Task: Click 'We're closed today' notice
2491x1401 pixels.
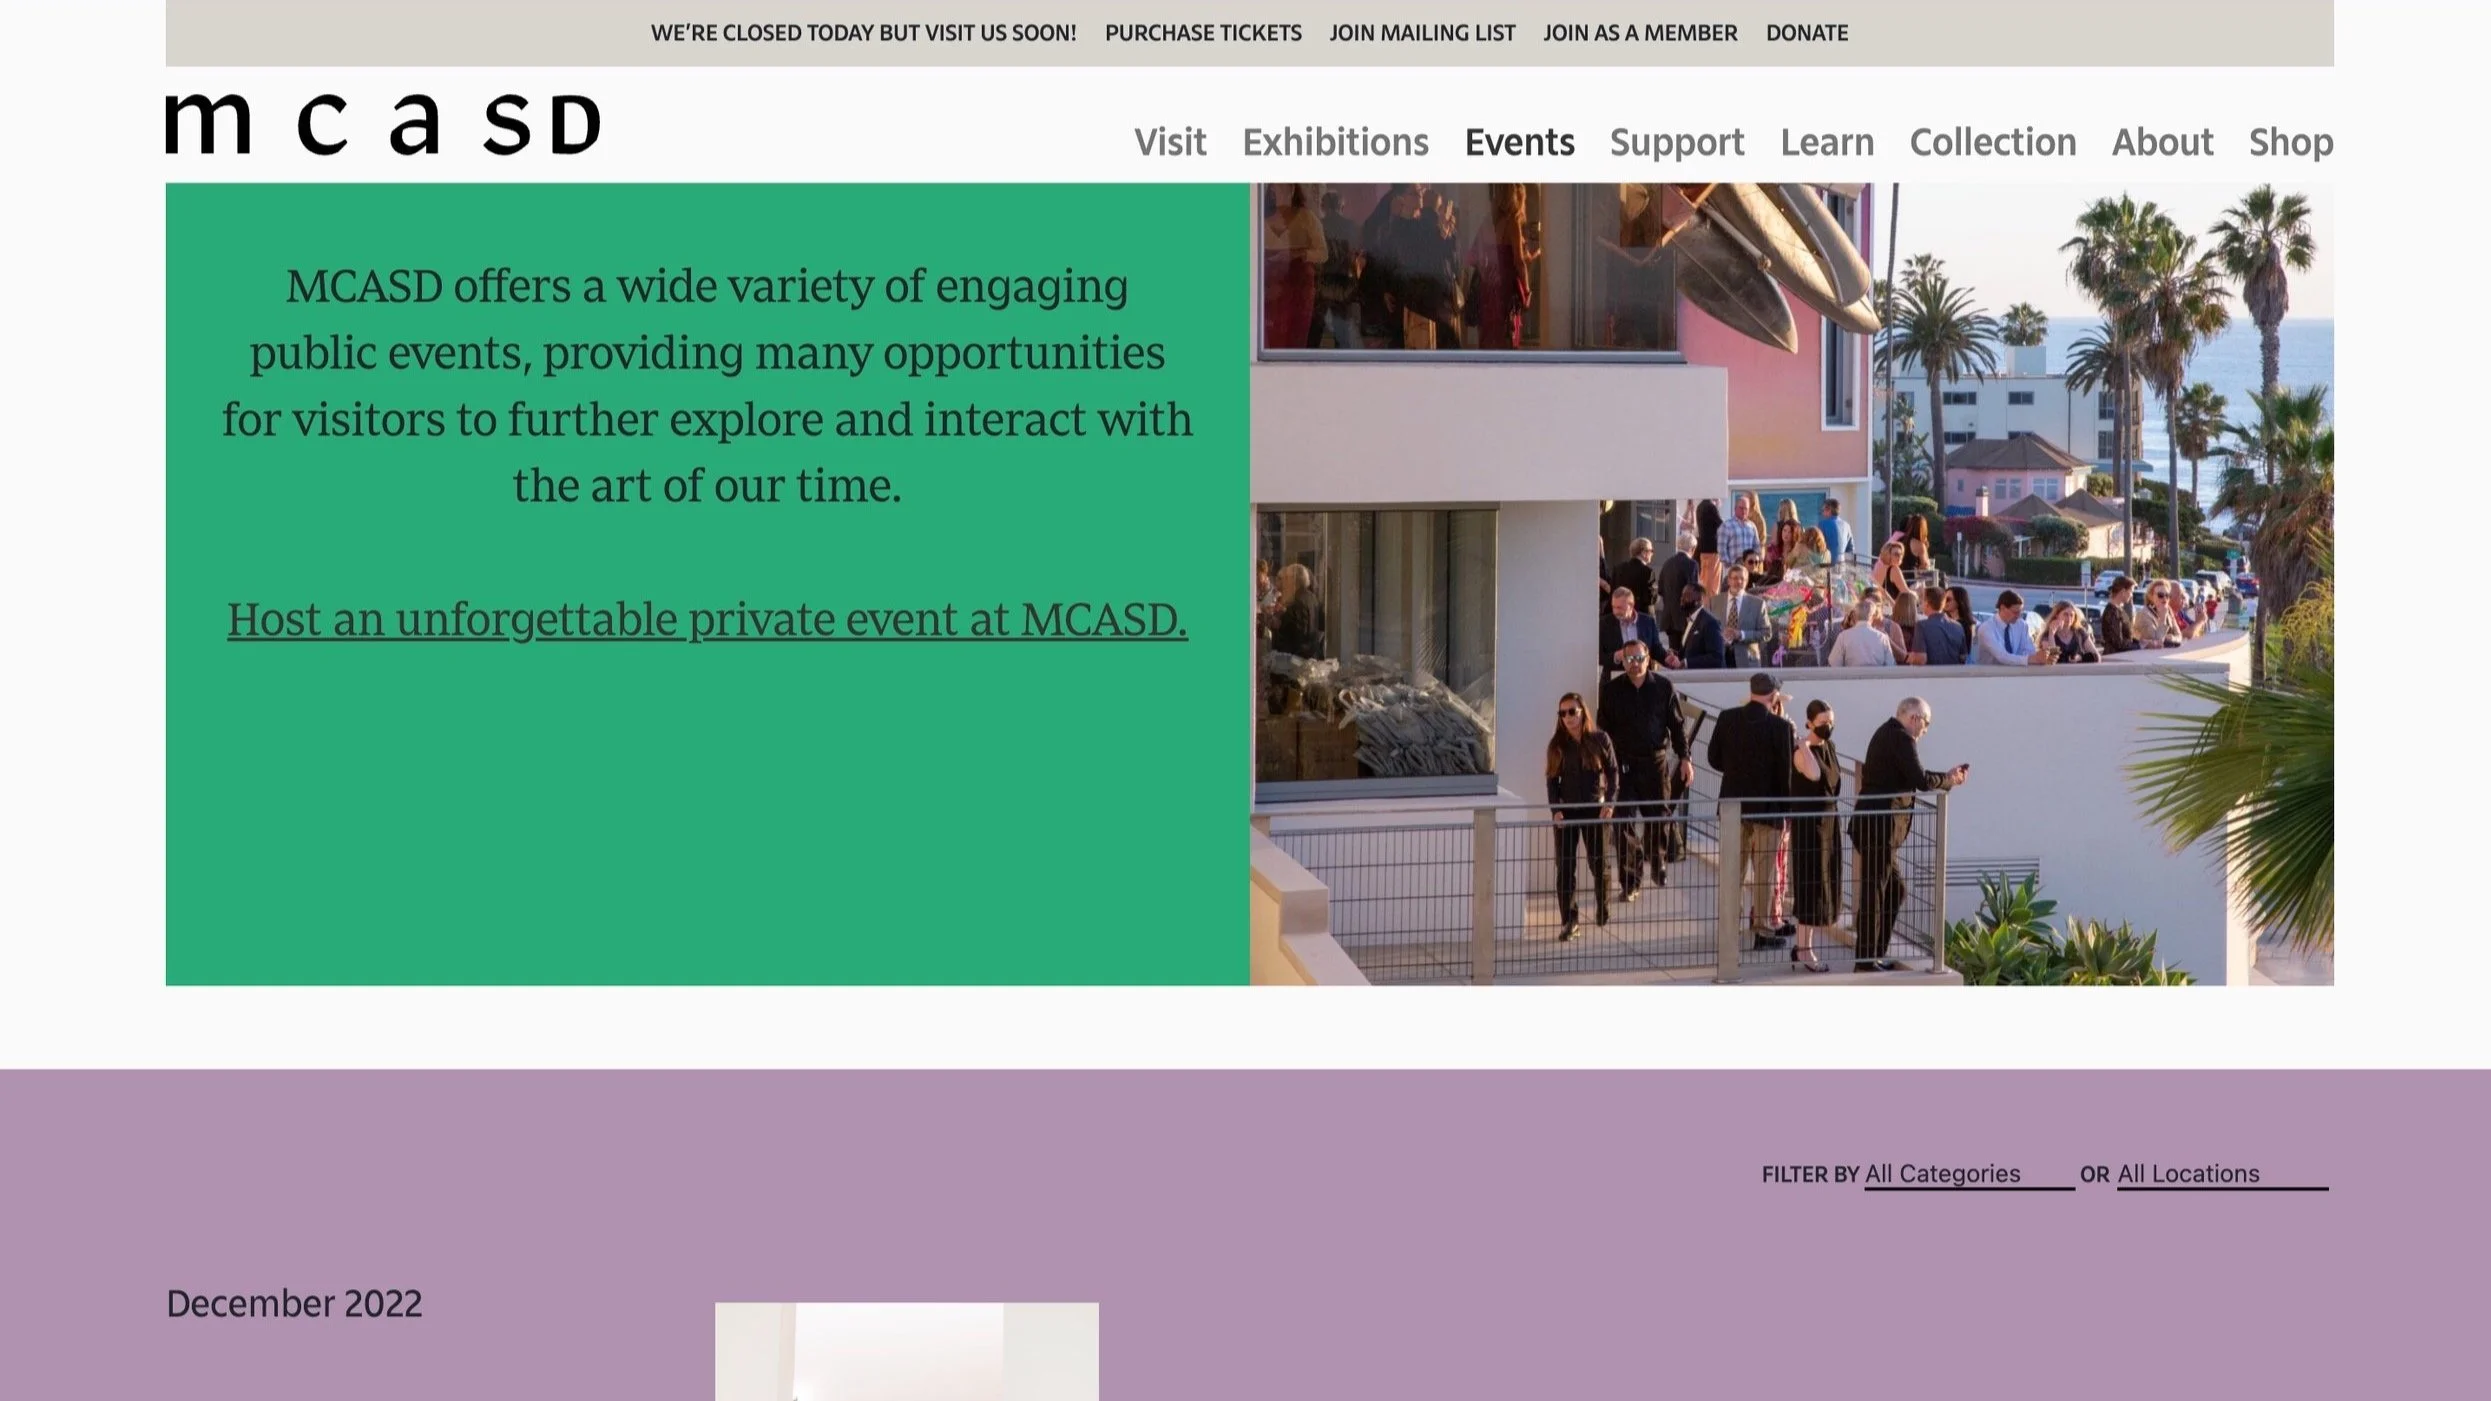Action: [x=863, y=33]
